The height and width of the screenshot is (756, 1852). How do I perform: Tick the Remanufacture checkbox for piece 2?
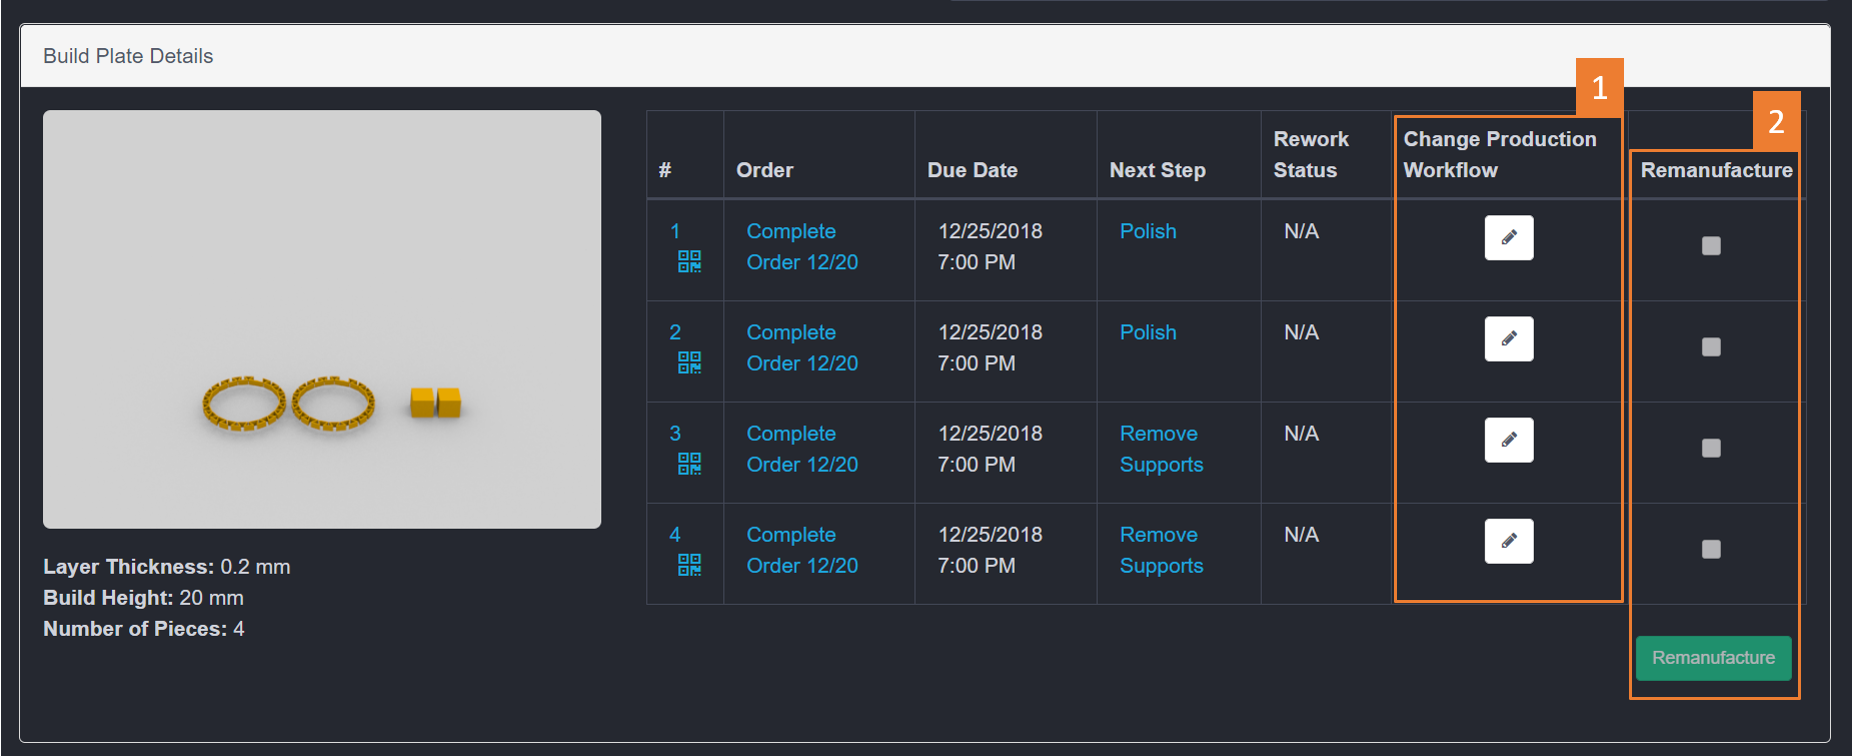(x=1711, y=347)
